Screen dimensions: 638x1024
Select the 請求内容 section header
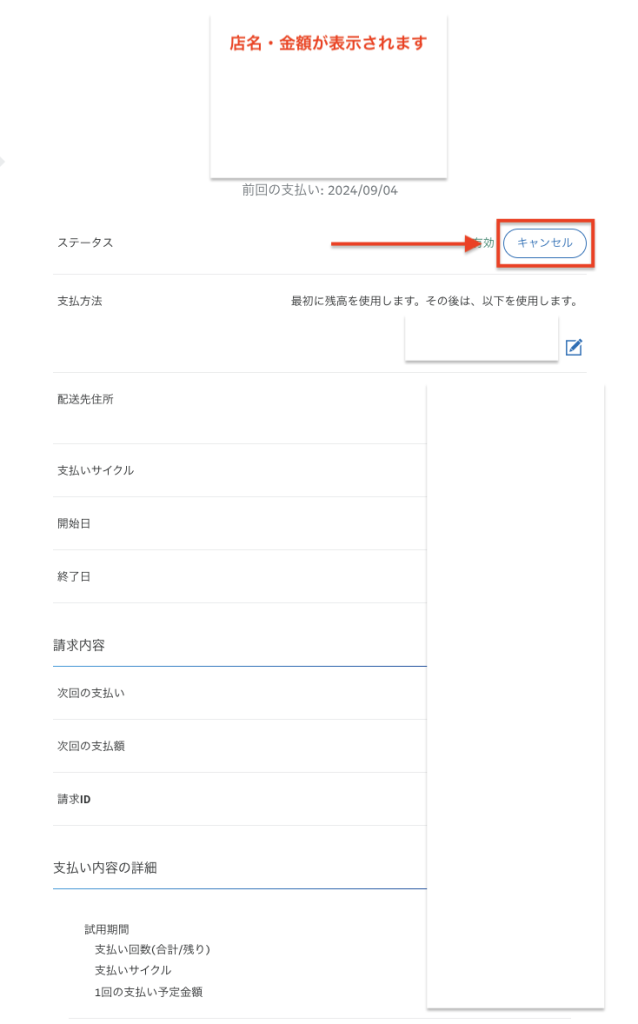(80, 645)
